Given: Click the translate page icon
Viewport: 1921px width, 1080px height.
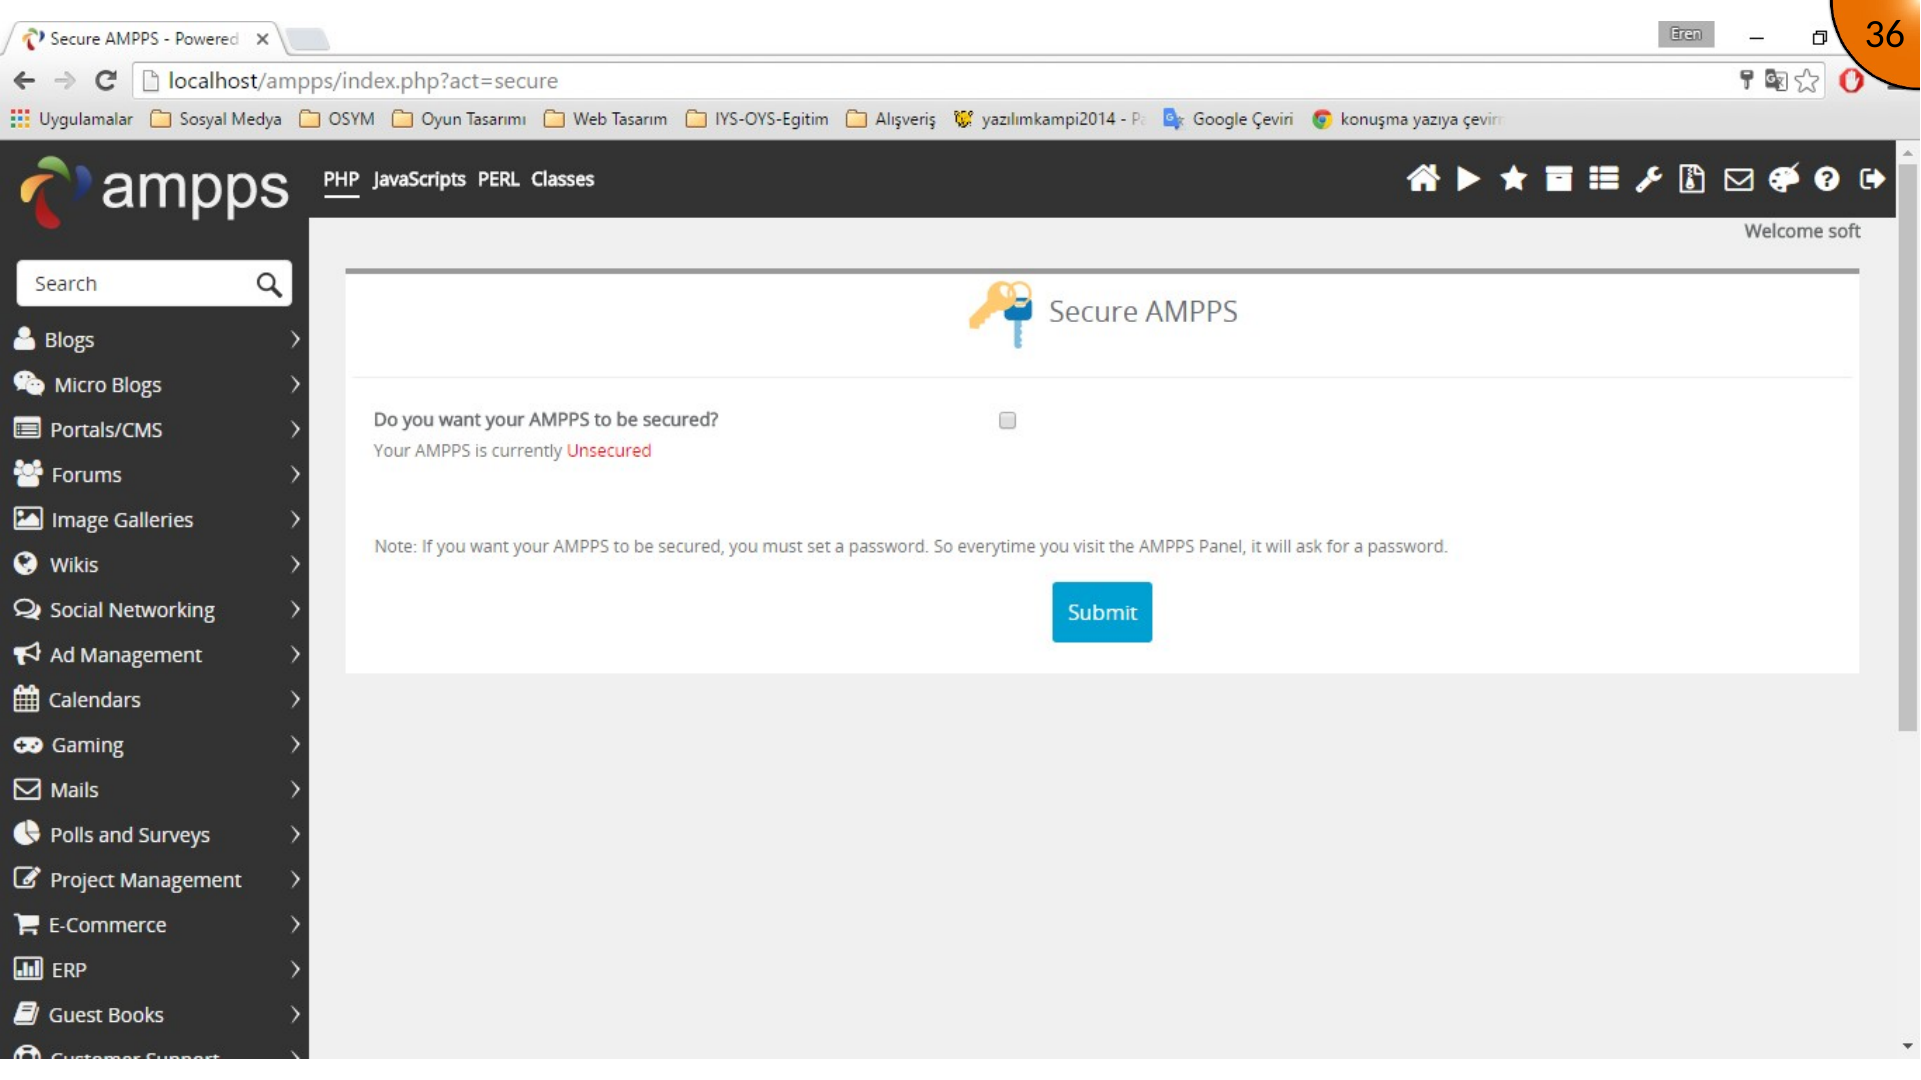Looking at the screenshot, I should click(1776, 81).
